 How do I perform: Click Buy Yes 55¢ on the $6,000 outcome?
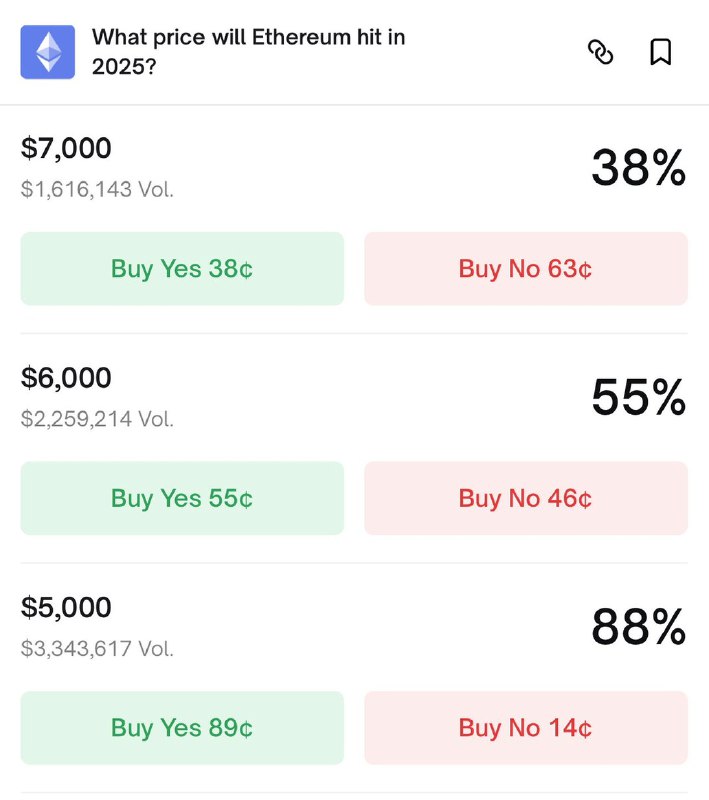click(181, 498)
